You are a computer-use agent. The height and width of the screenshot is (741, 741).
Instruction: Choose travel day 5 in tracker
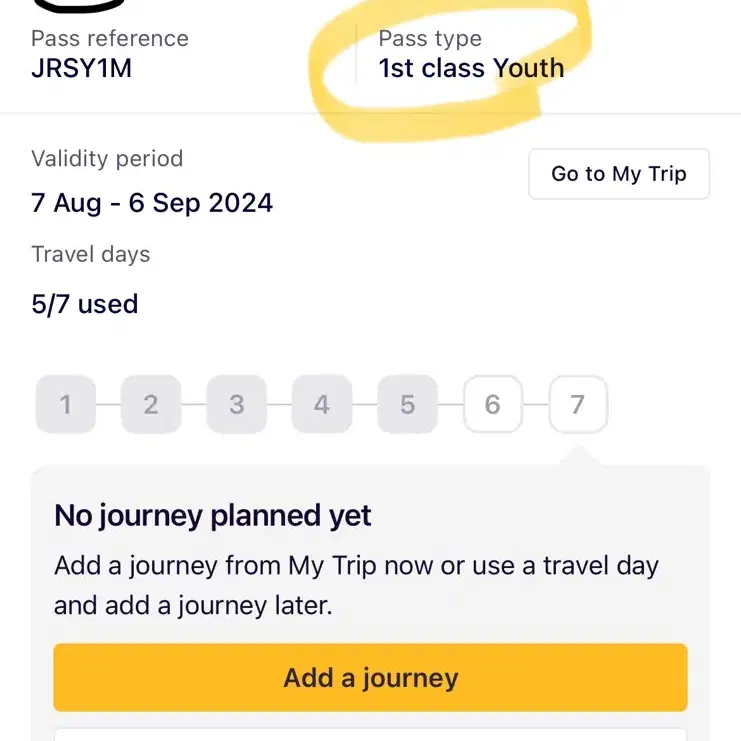pyautogui.click(x=407, y=404)
